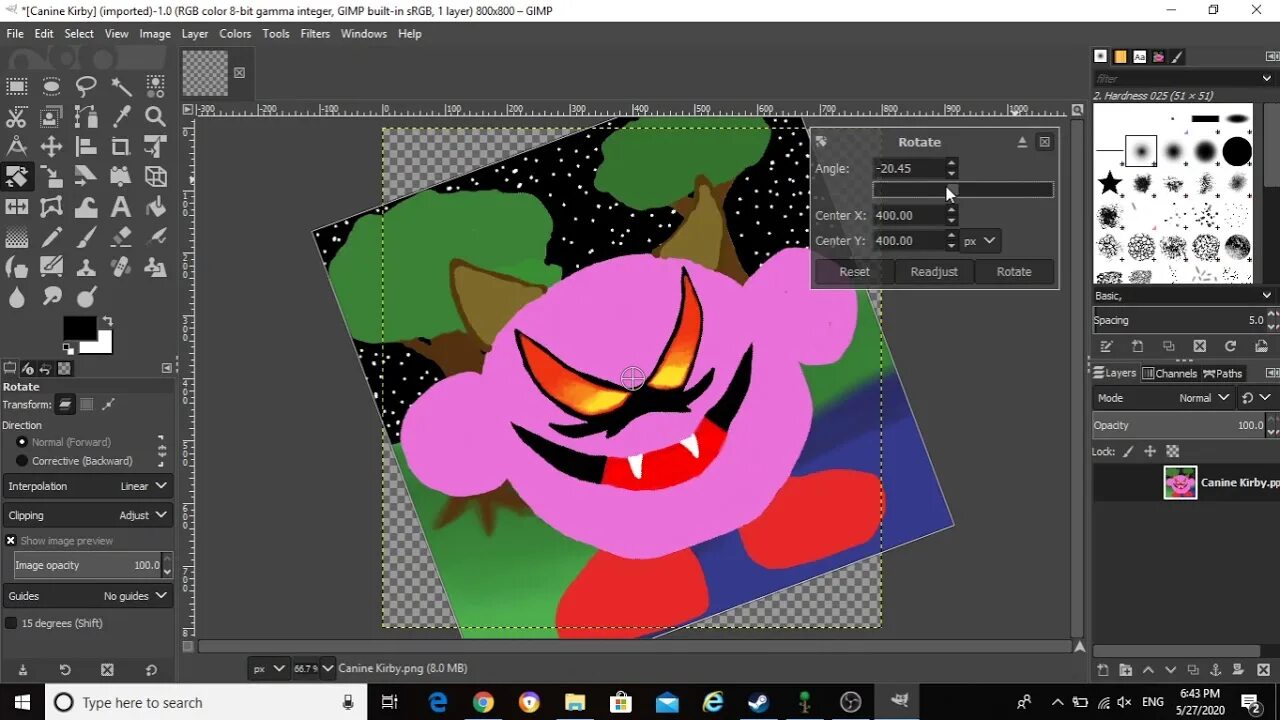Image resolution: width=1280 pixels, height=720 pixels.
Task: Open the Filters menu
Action: tap(315, 33)
